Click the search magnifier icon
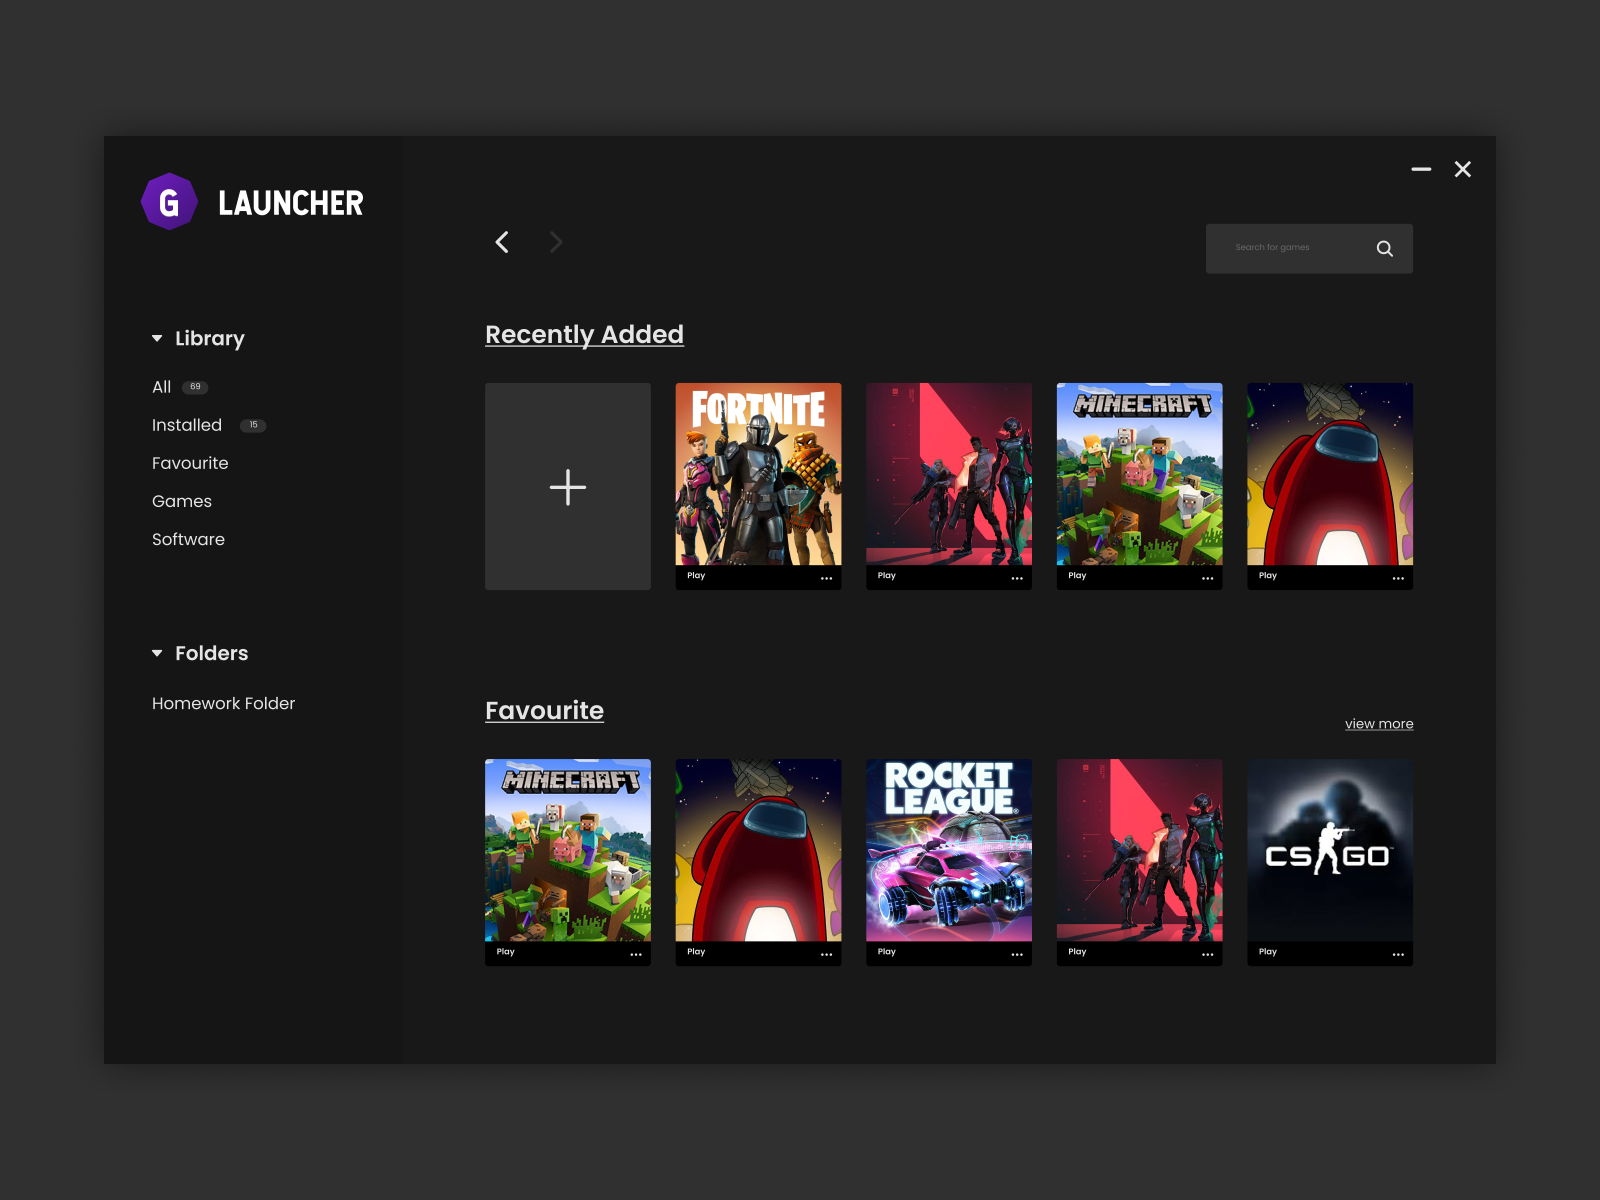The width and height of the screenshot is (1600, 1200). pos(1384,248)
